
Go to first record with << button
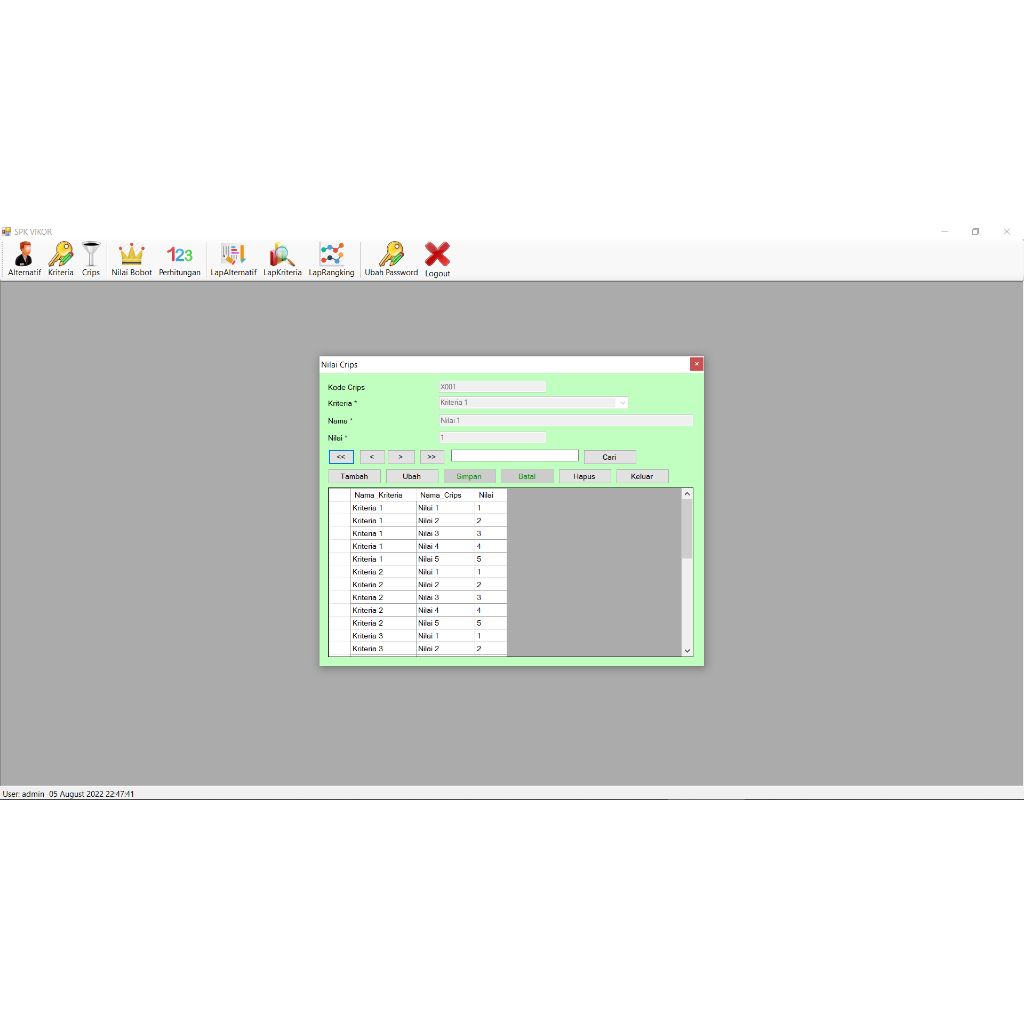click(x=341, y=457)
